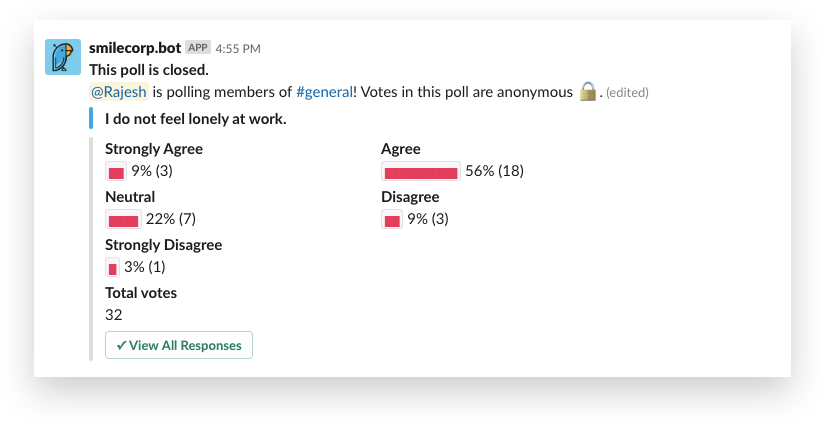Click the 'This poll is closed.' text
Image resolution: width=825 pixels, height=425 pixels.
point(149,70)
